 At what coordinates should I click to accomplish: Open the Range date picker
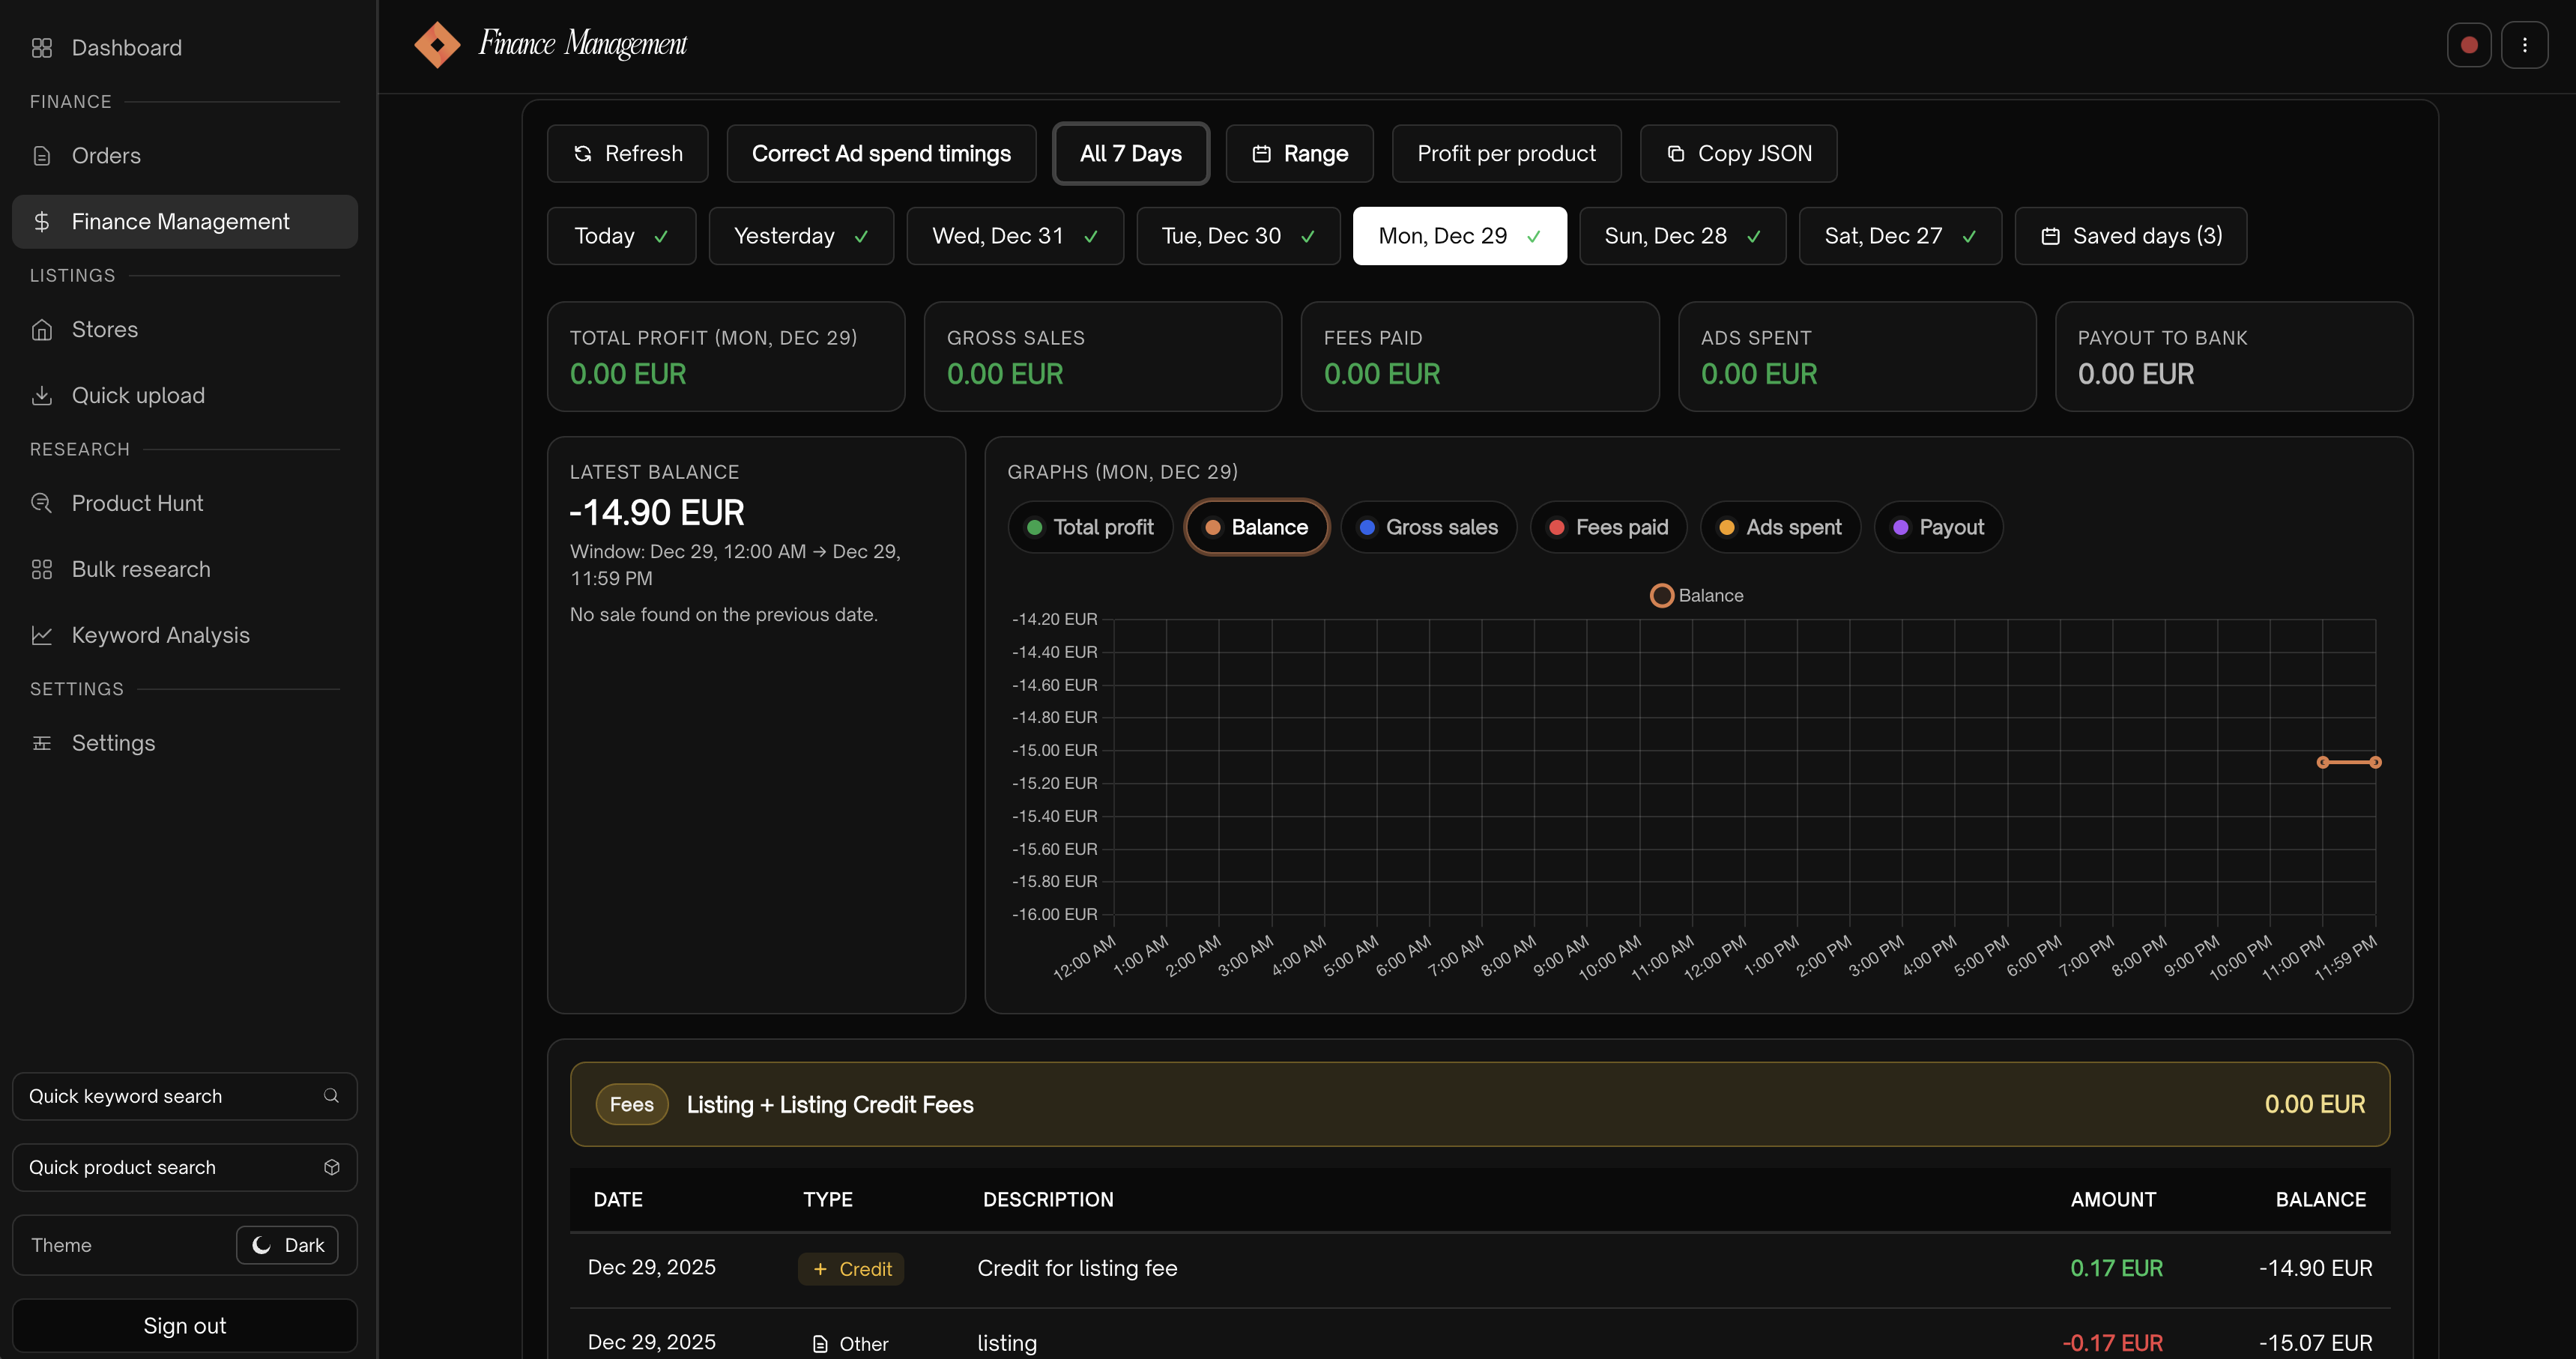click(1299, 153)
